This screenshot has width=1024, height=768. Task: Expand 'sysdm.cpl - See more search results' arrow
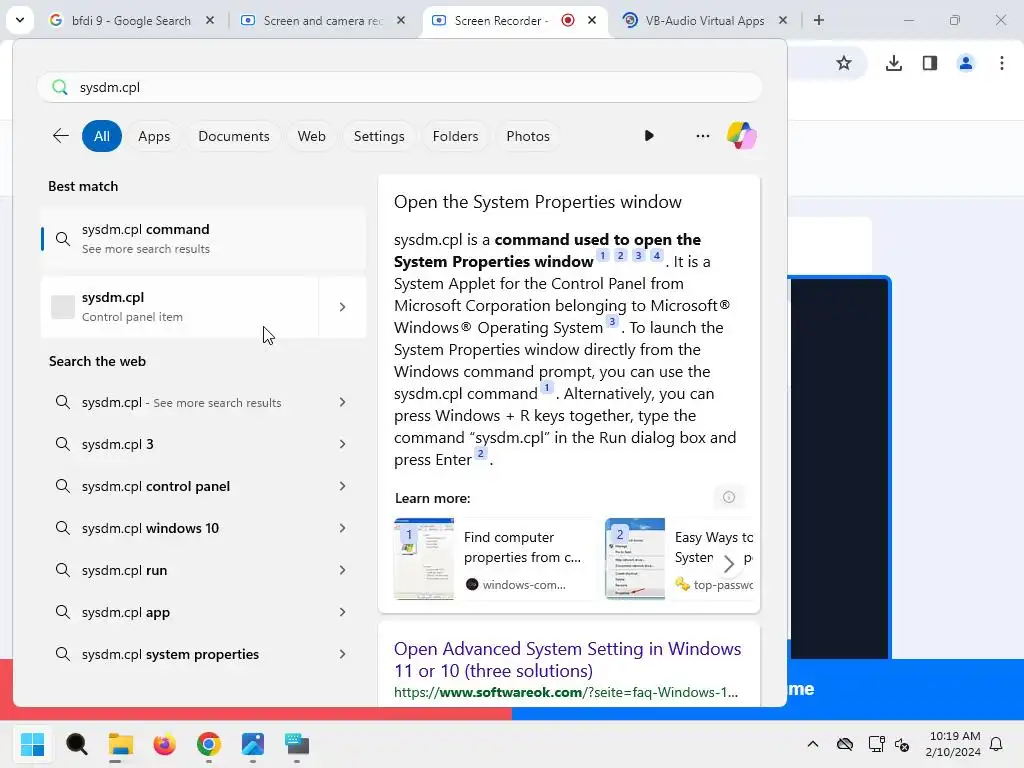(x=342, y=402)
